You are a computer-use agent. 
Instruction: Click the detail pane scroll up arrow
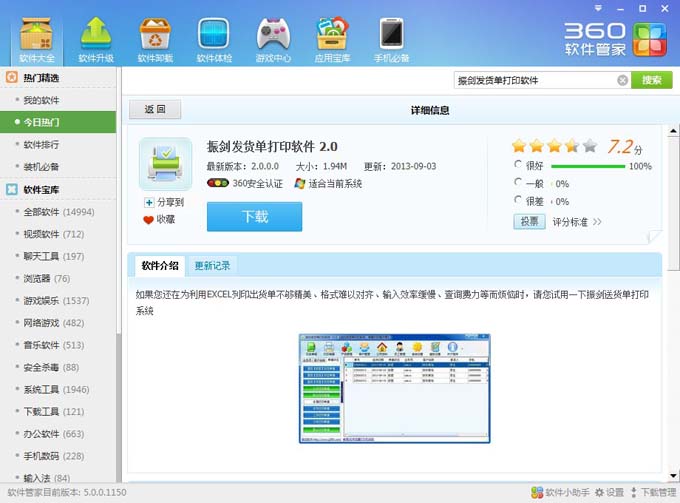tap(673, 131)
